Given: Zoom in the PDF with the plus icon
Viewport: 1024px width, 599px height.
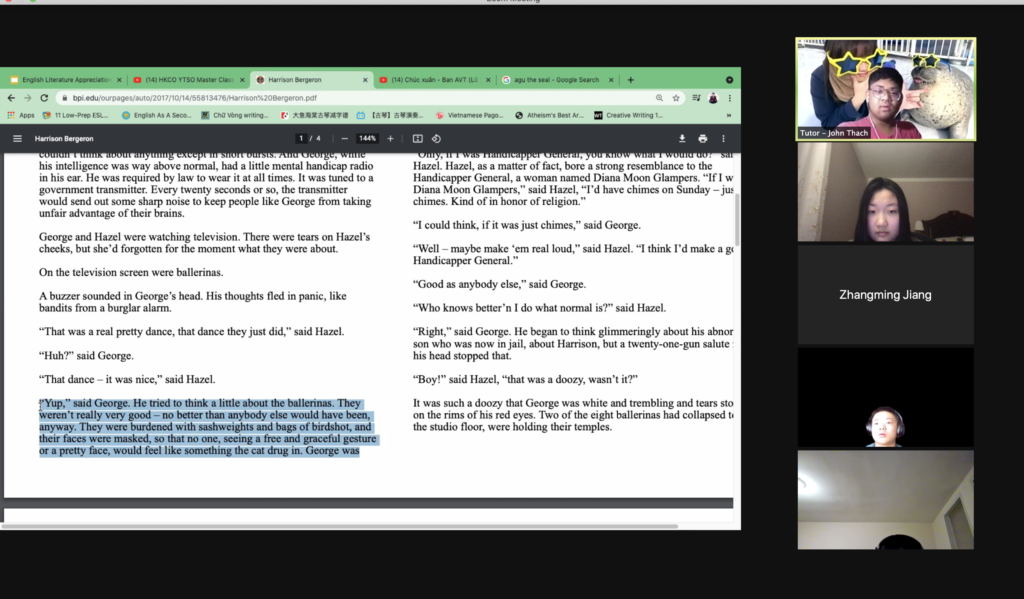Looking at the screenshot, I should 391,138.
